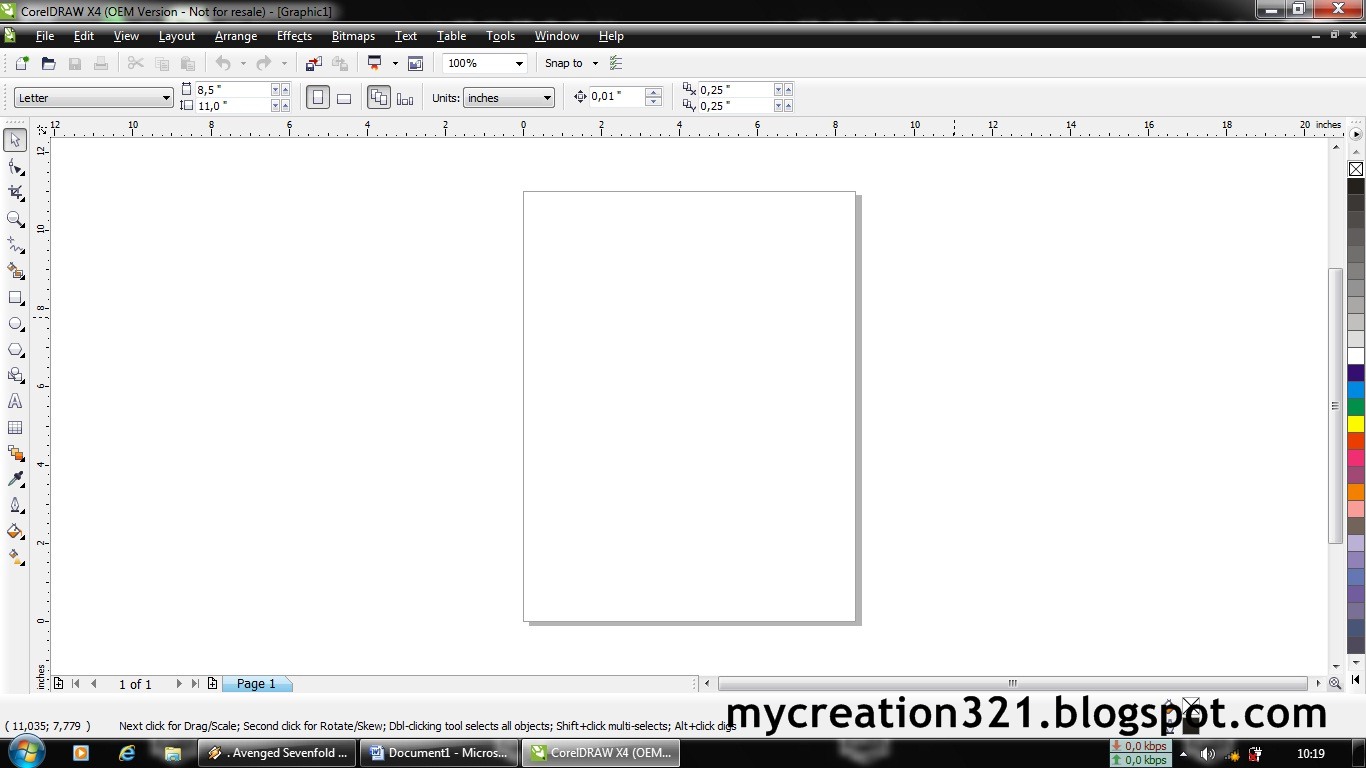Open the Units inches dropdown
The image size is (1366, 768).
[x=547, y=98]
